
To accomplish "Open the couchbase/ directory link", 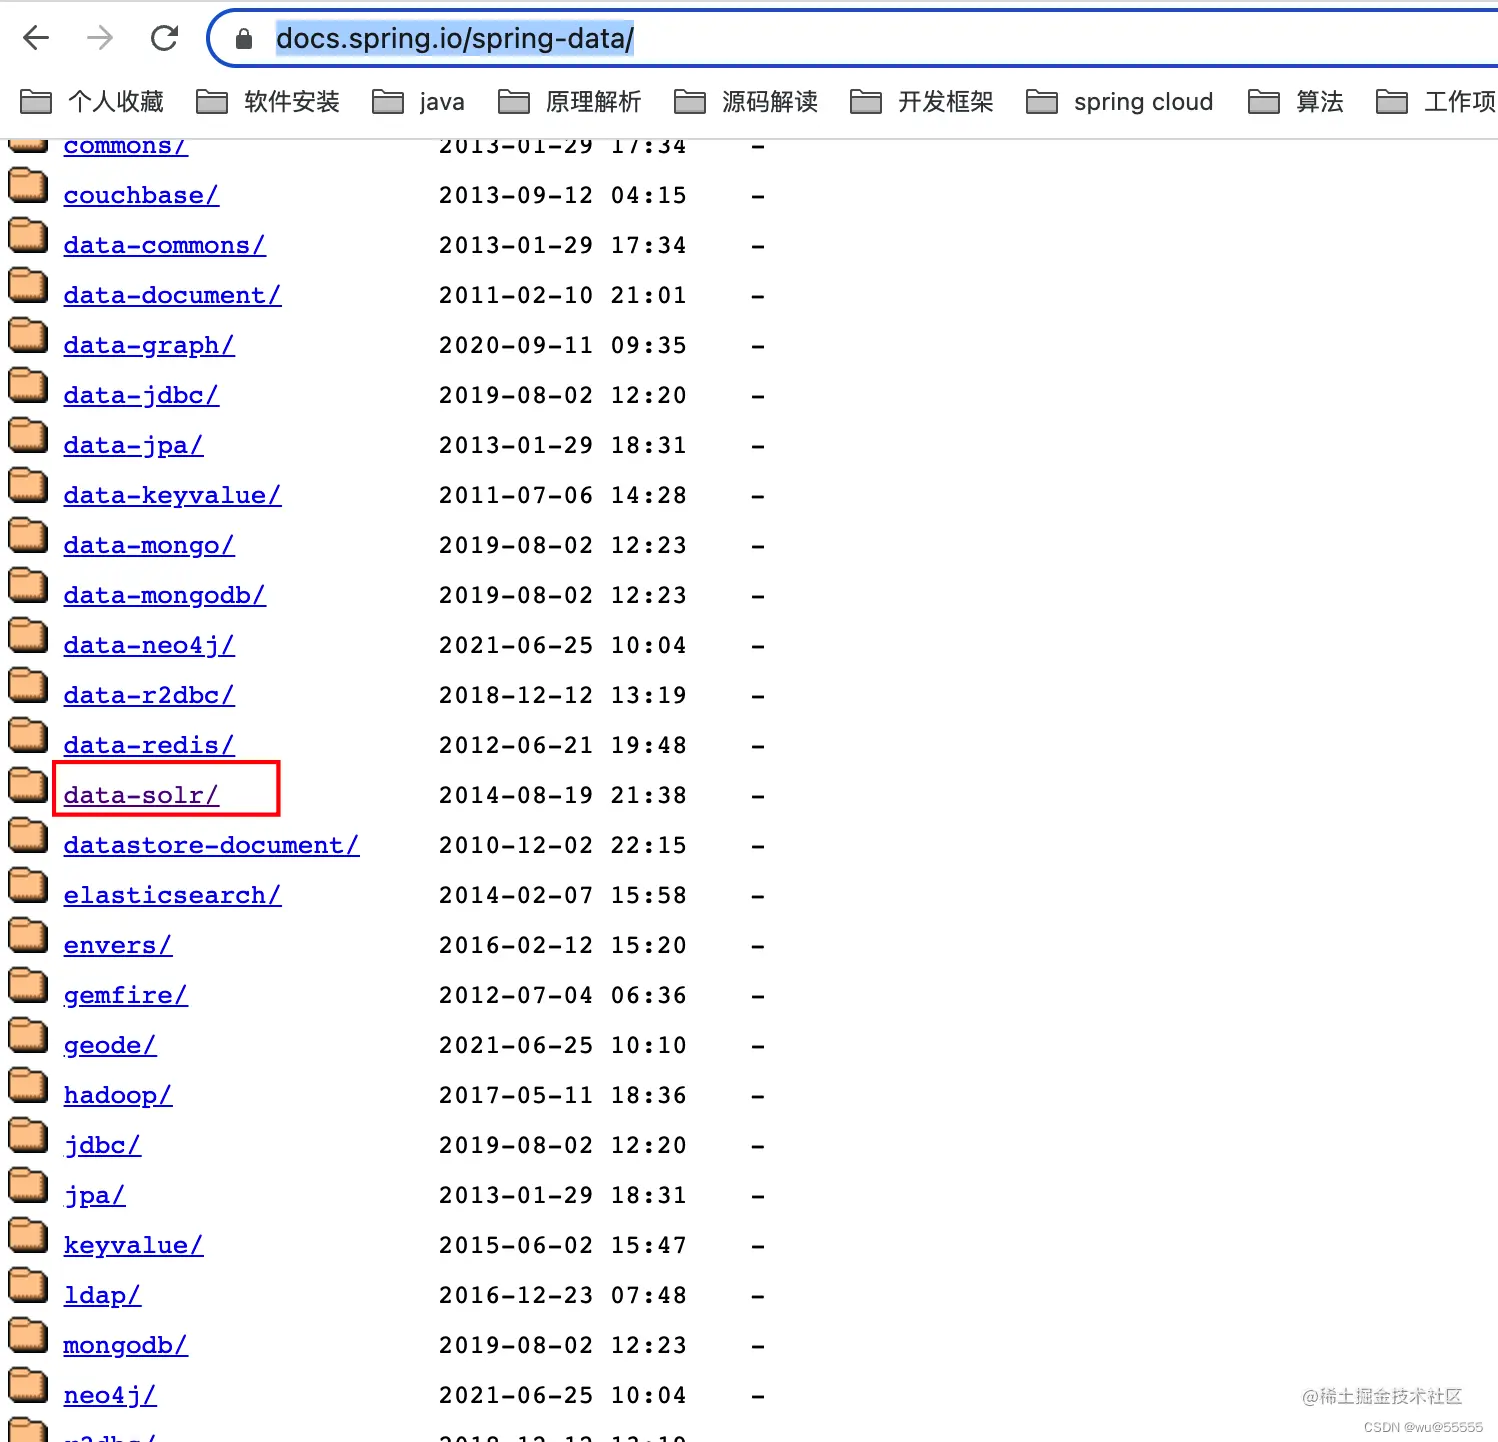I will pyautogui.click(x=141, y=195).
